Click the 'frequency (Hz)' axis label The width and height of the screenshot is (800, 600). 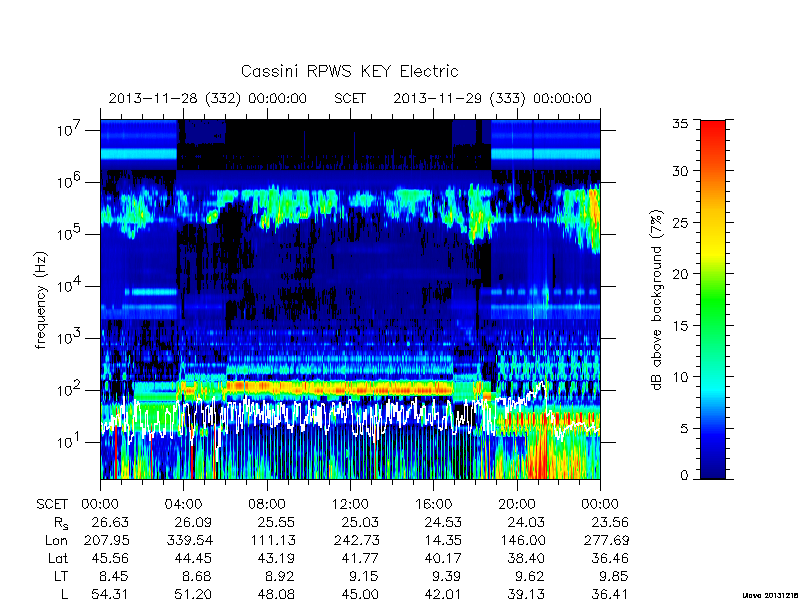pos(41,300)
